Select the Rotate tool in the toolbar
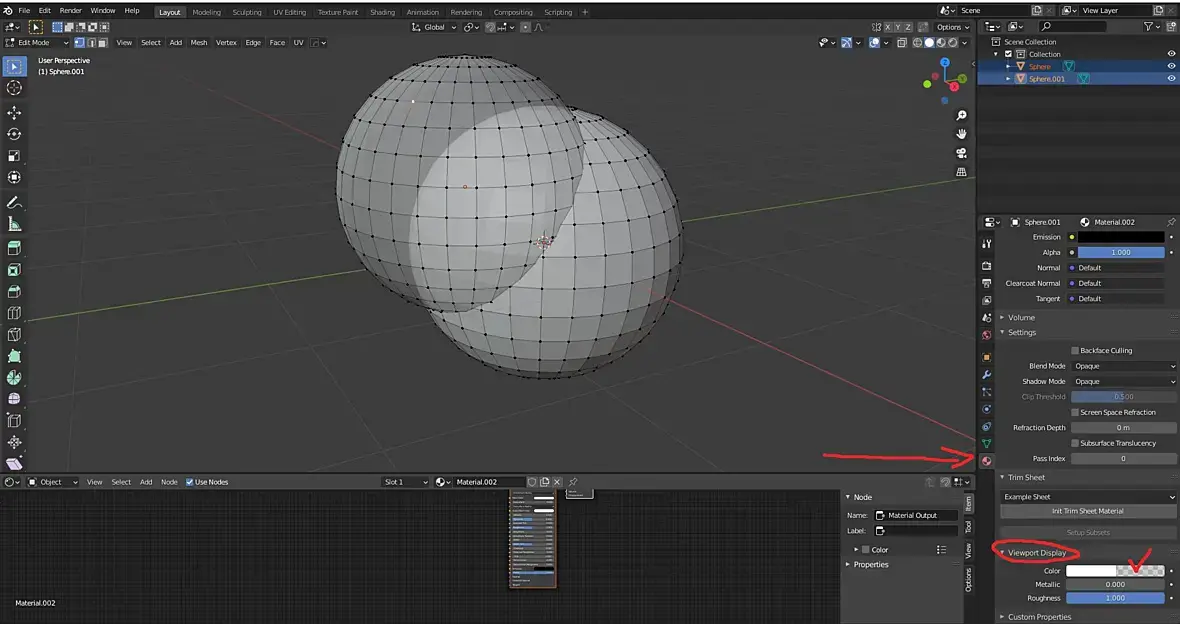 tap(14, 134)
